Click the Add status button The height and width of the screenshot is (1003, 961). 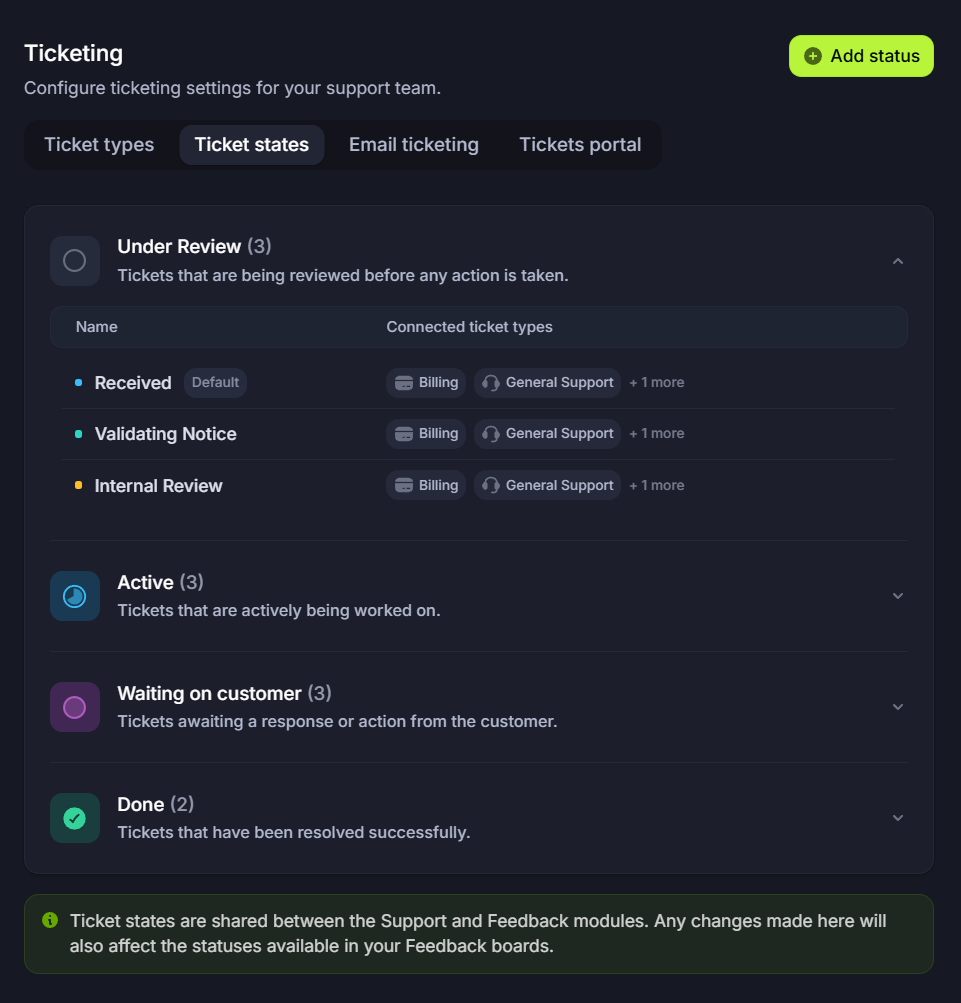(x=861, y=56)
